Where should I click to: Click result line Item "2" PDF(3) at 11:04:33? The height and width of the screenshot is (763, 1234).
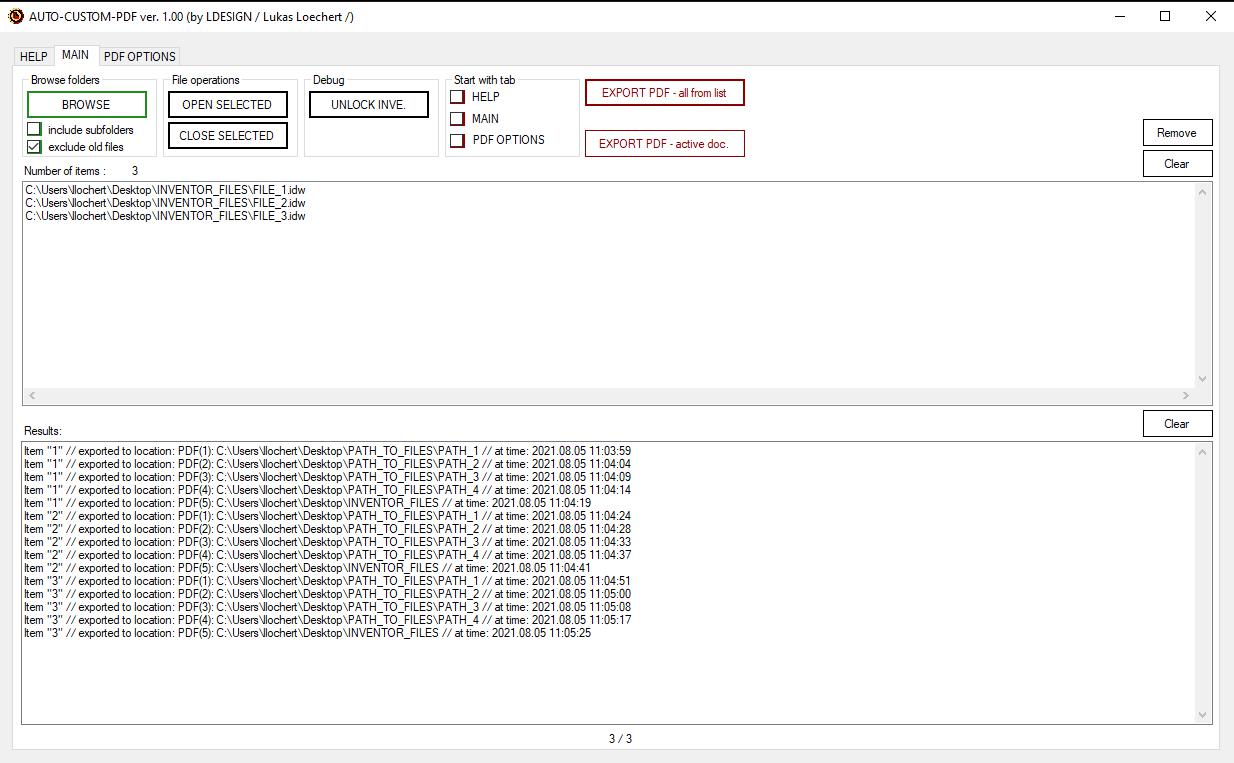tap(327, 542)
